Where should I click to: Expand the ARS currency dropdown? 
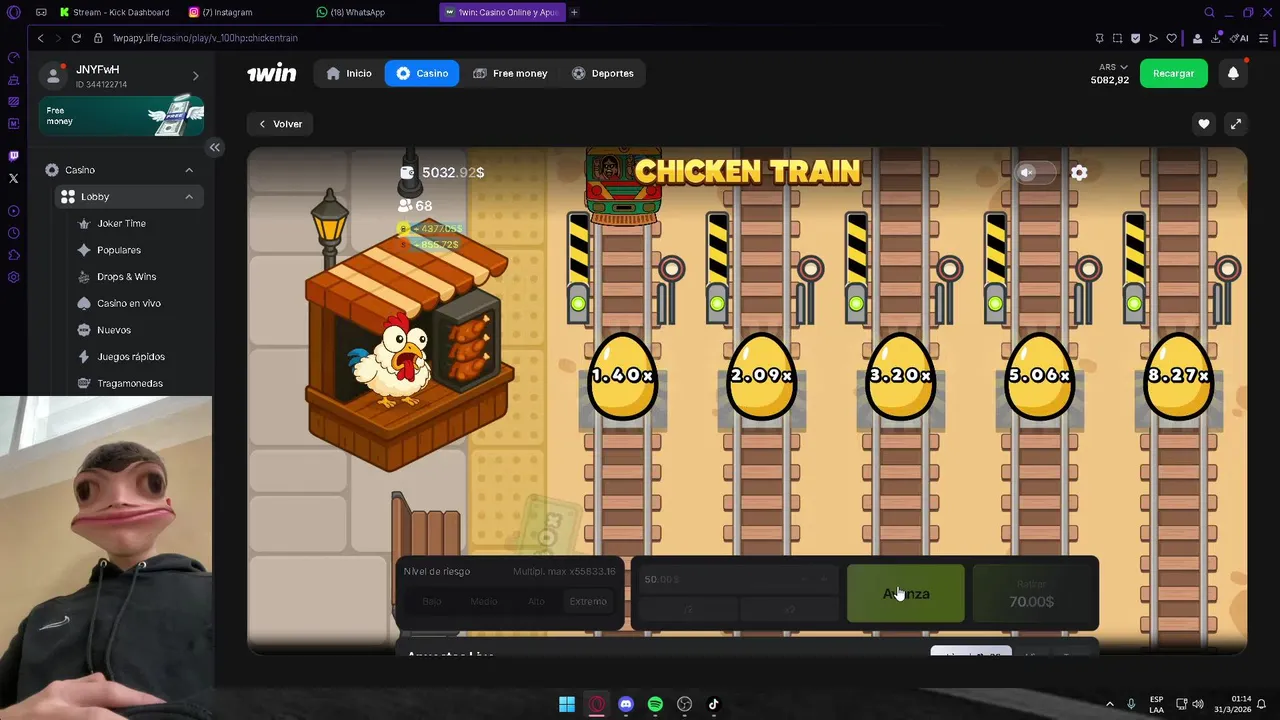(1112, 67)
